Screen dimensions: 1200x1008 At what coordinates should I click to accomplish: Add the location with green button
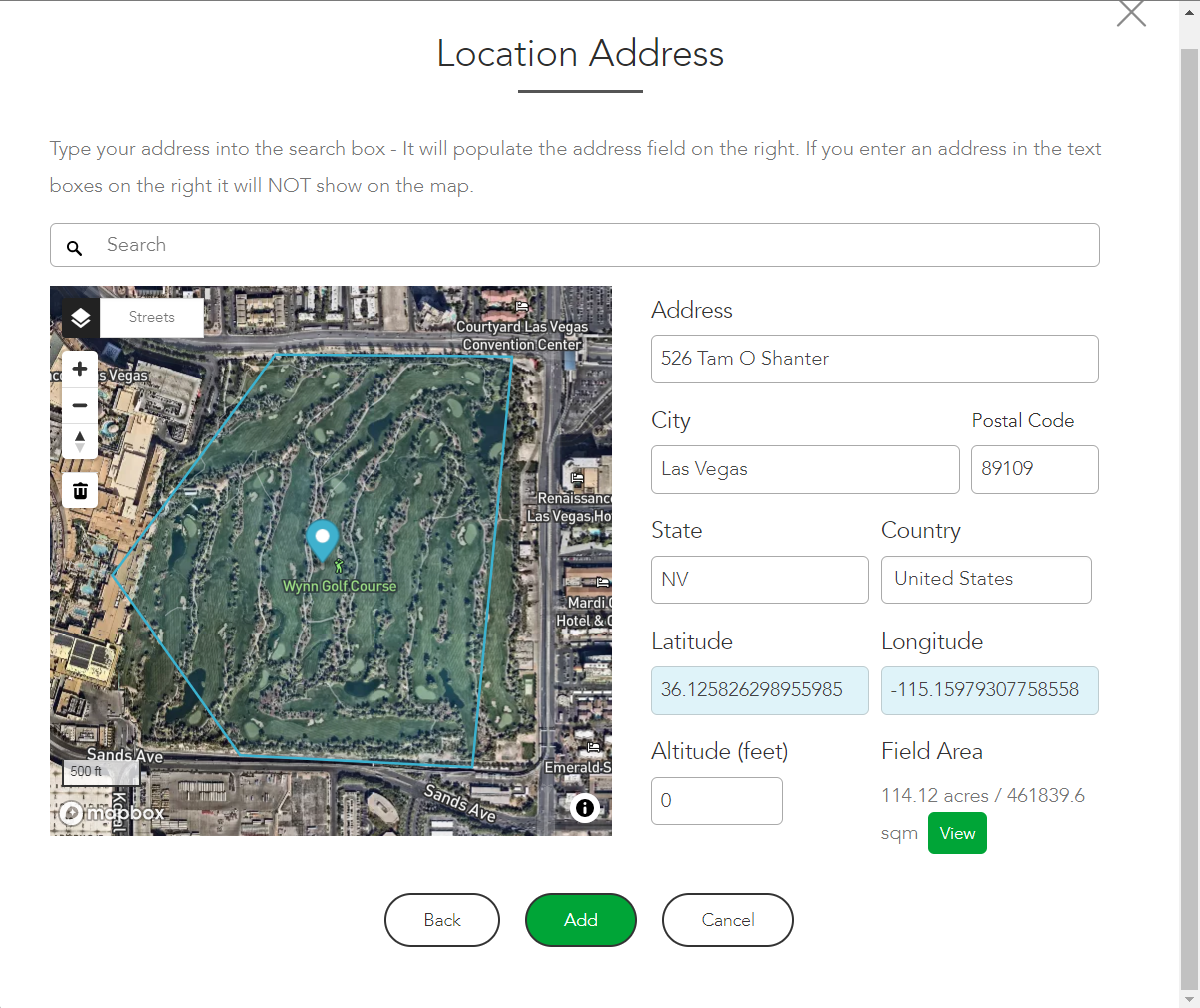pyautogui.click(x=581, y=920)
